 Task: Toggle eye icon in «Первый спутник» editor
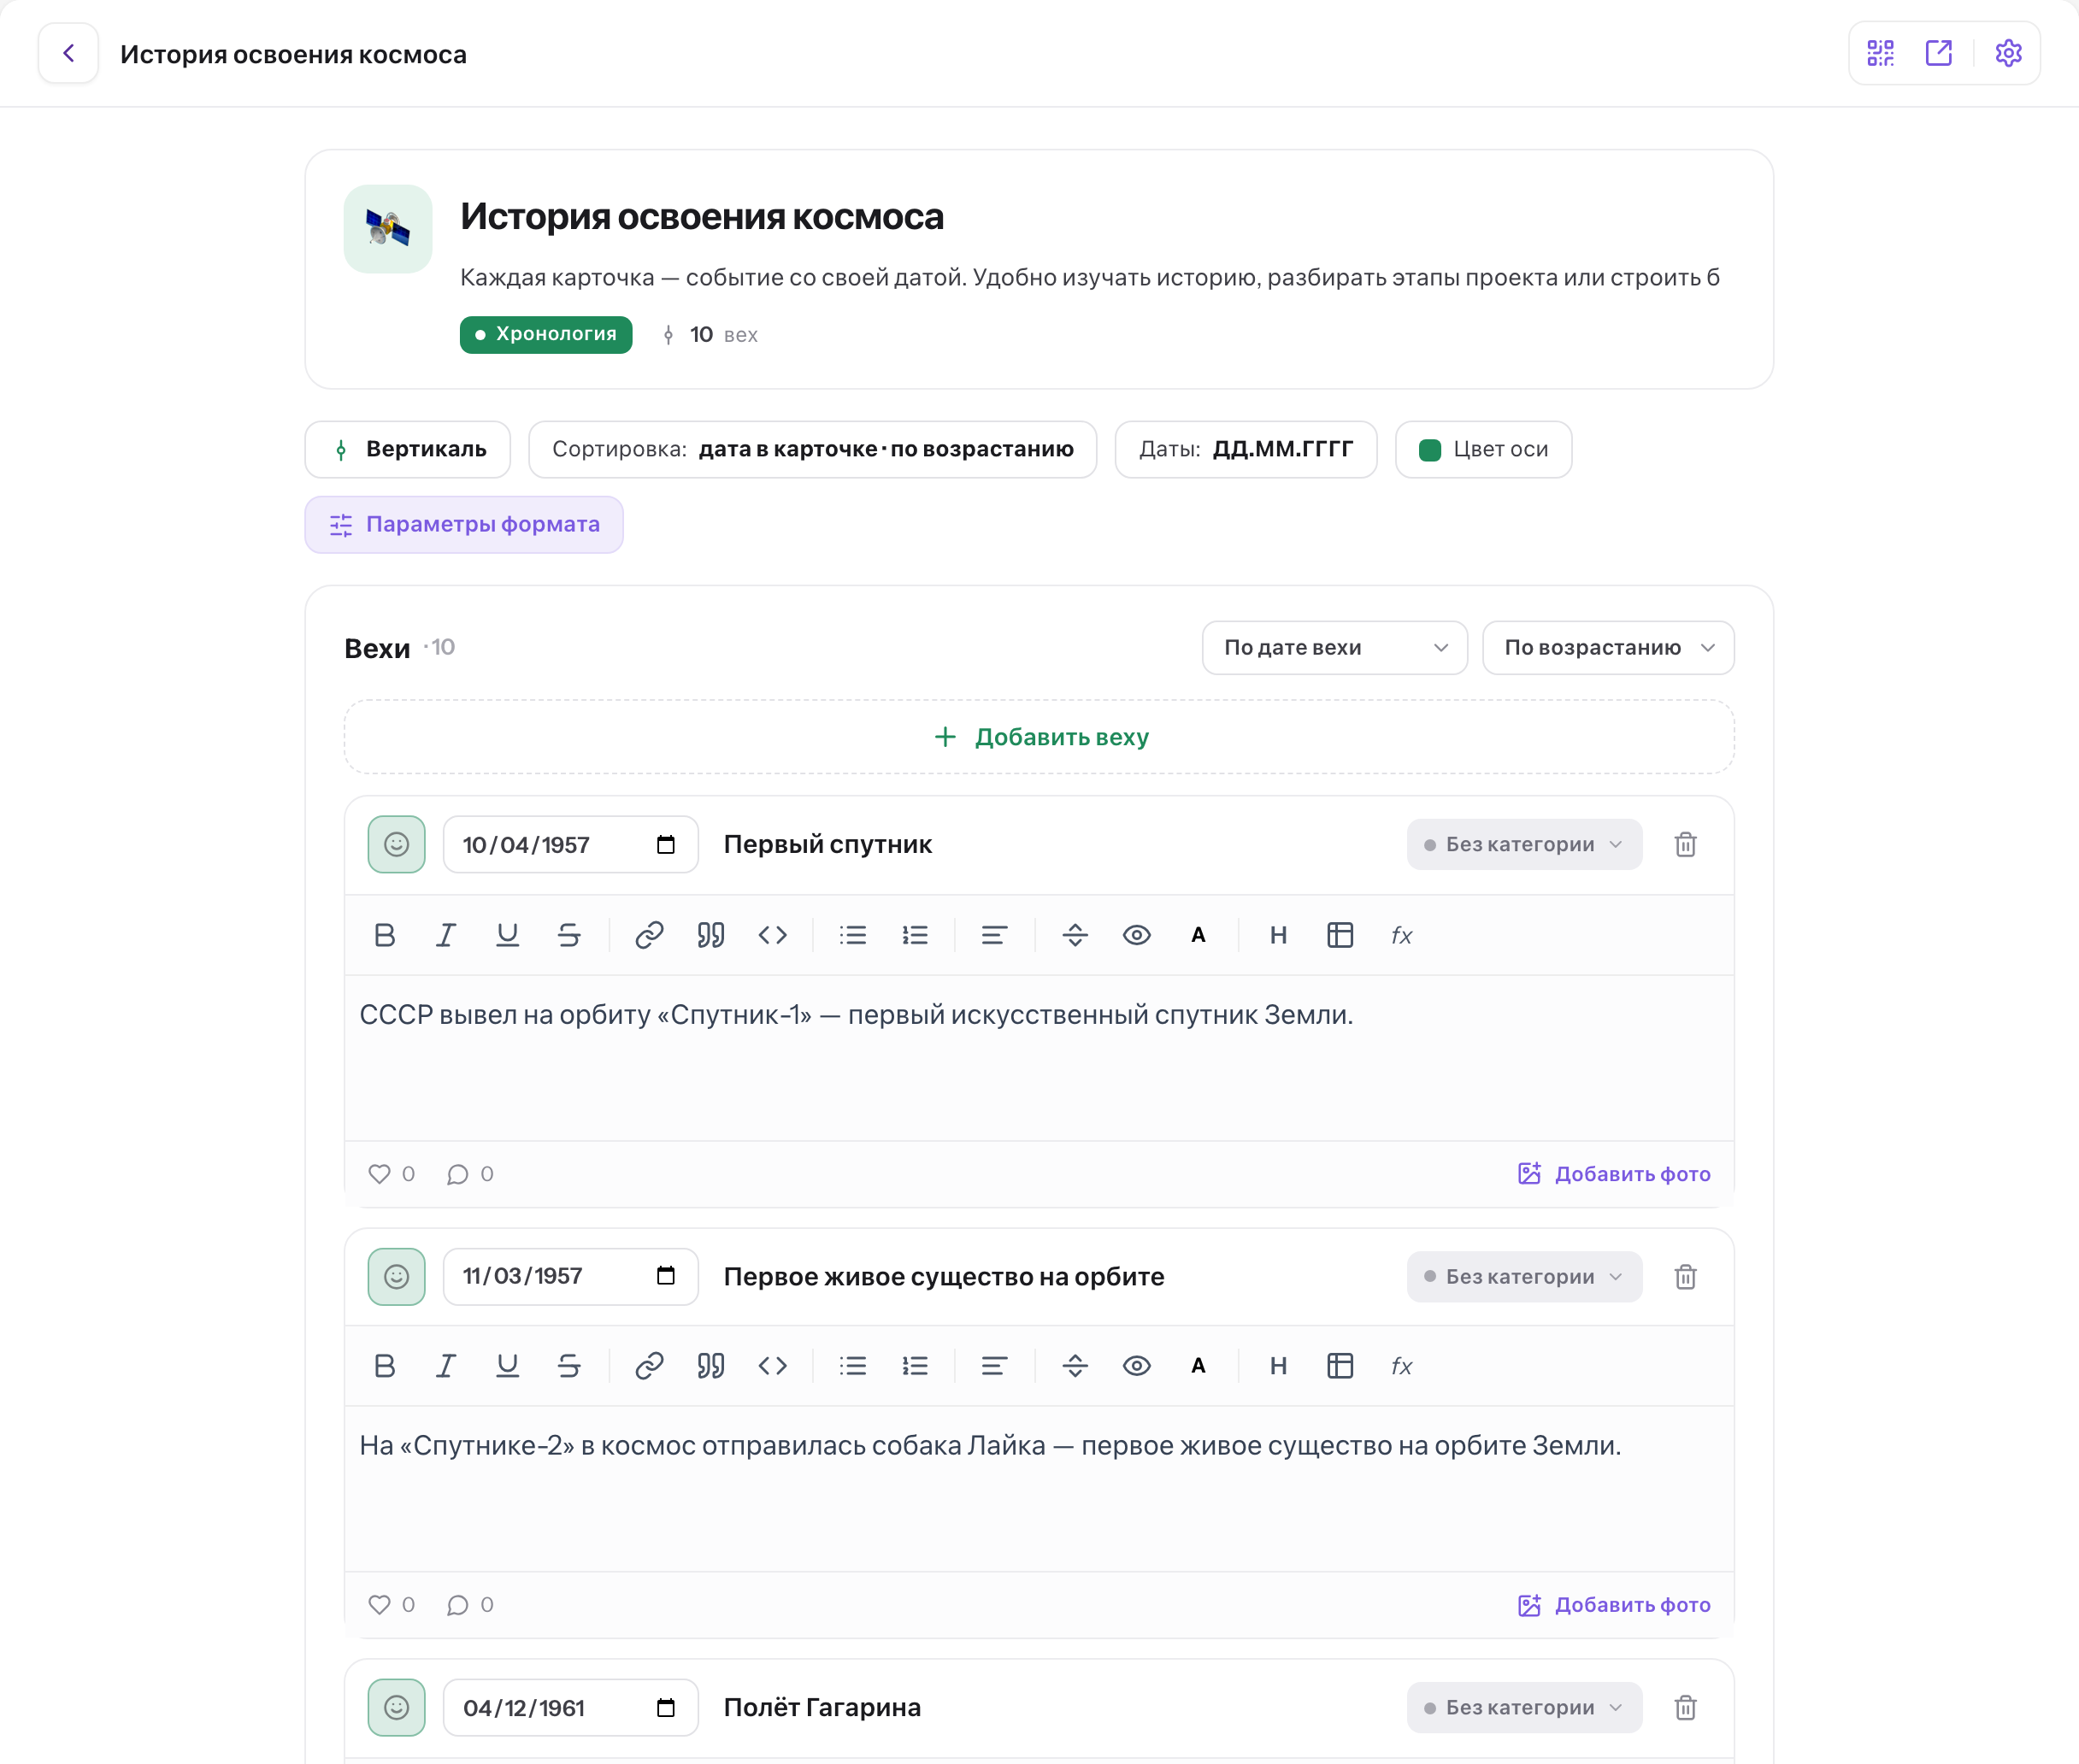(x=1137, y=935)
